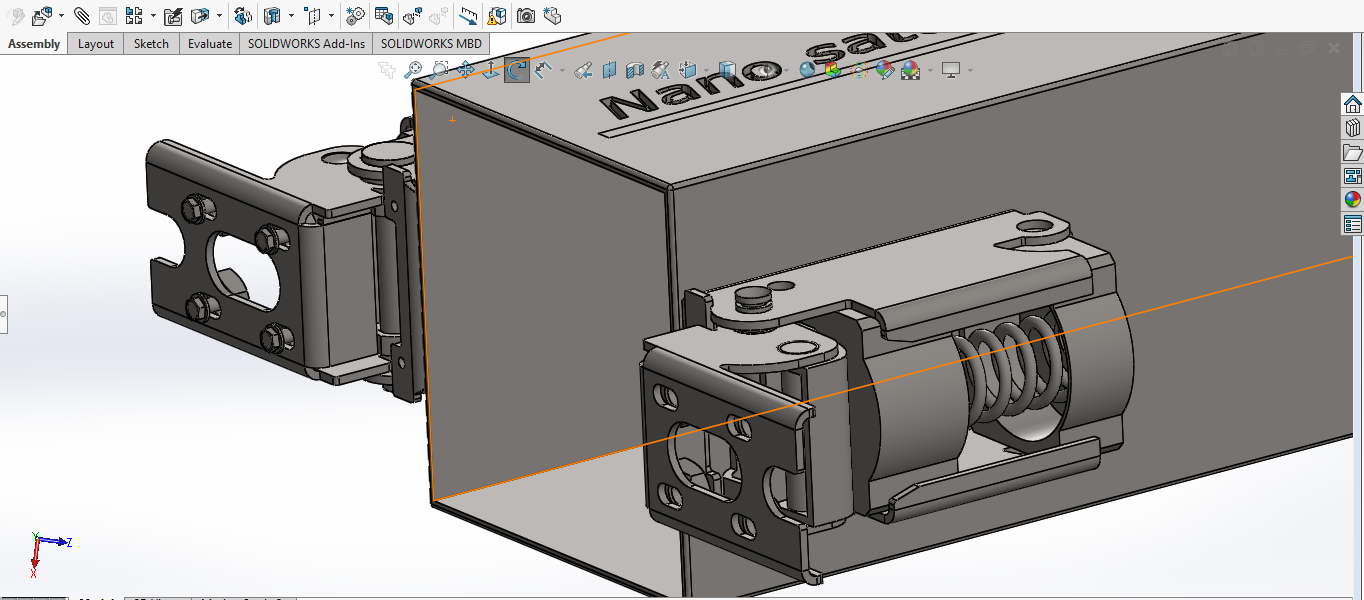Switch to the Evaluate tab
This screenshot has height=600, width=1364.
click(x=210, y=44)
